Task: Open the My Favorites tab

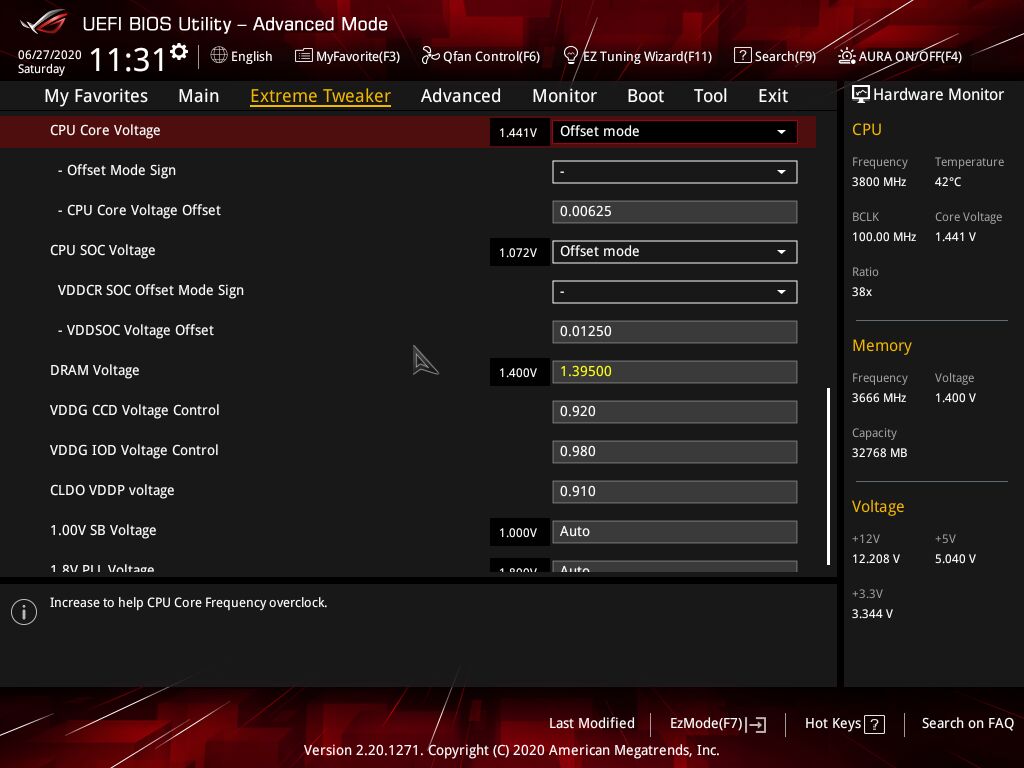Action: [x=96, y=95]
